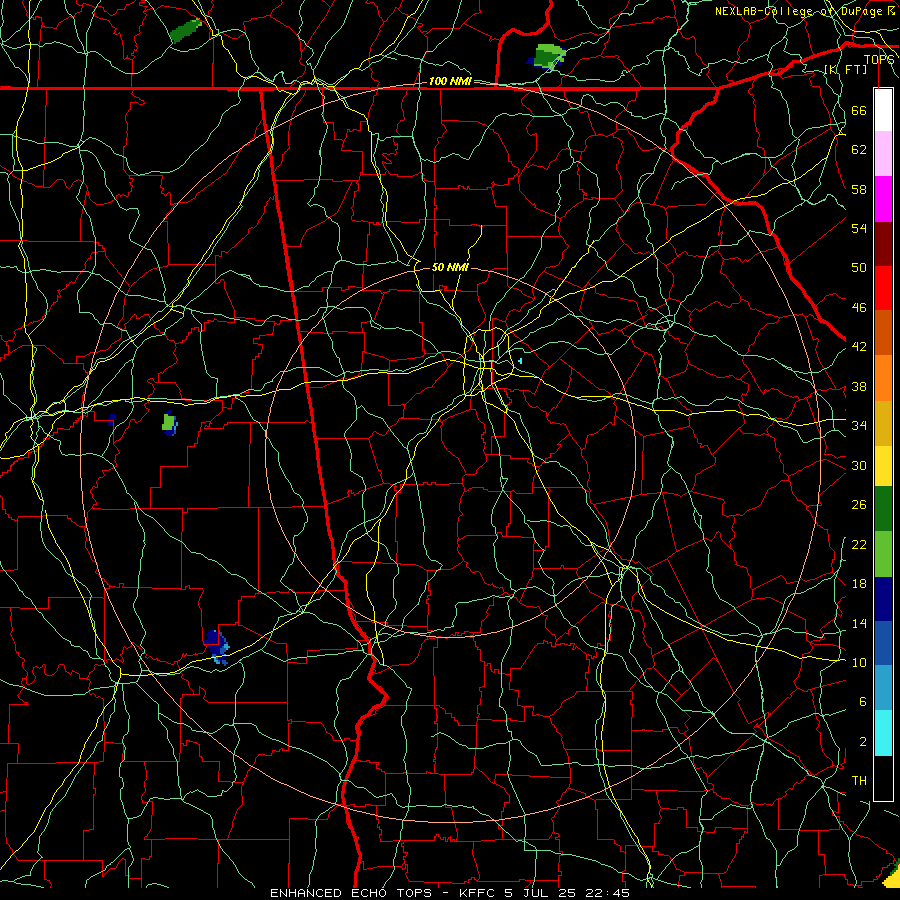Click the [K FT] units label
Screen dimensions: 900x900
[845, 69]
